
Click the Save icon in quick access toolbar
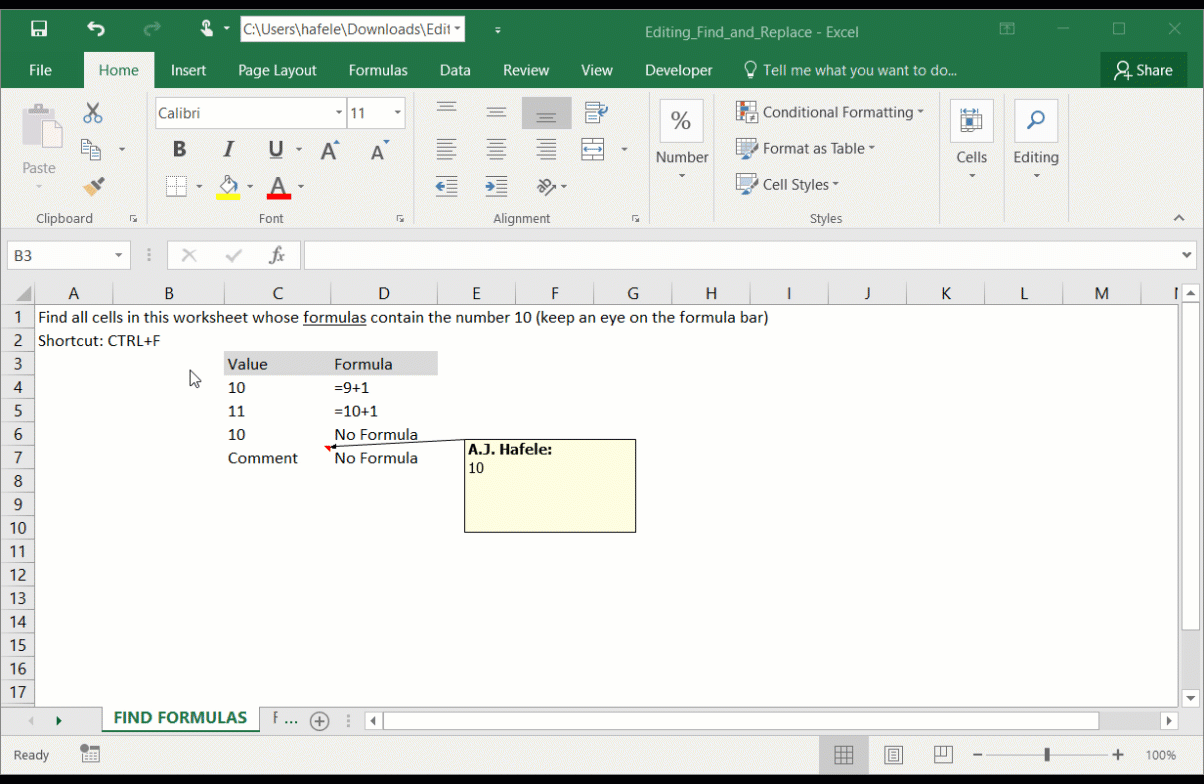click(39, 29)
